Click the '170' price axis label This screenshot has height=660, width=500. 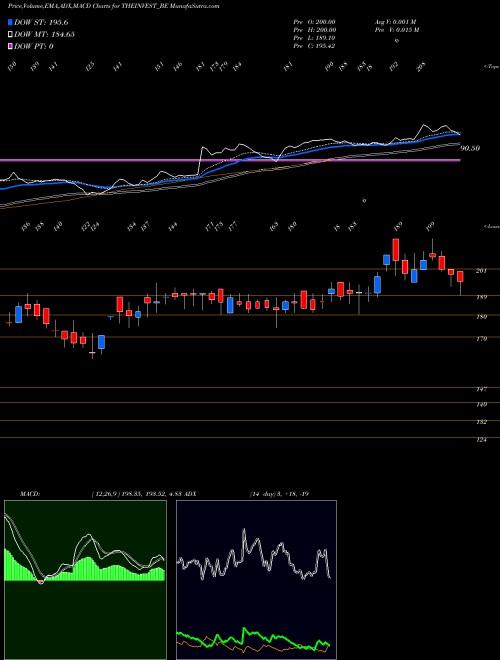click(481, 338)
